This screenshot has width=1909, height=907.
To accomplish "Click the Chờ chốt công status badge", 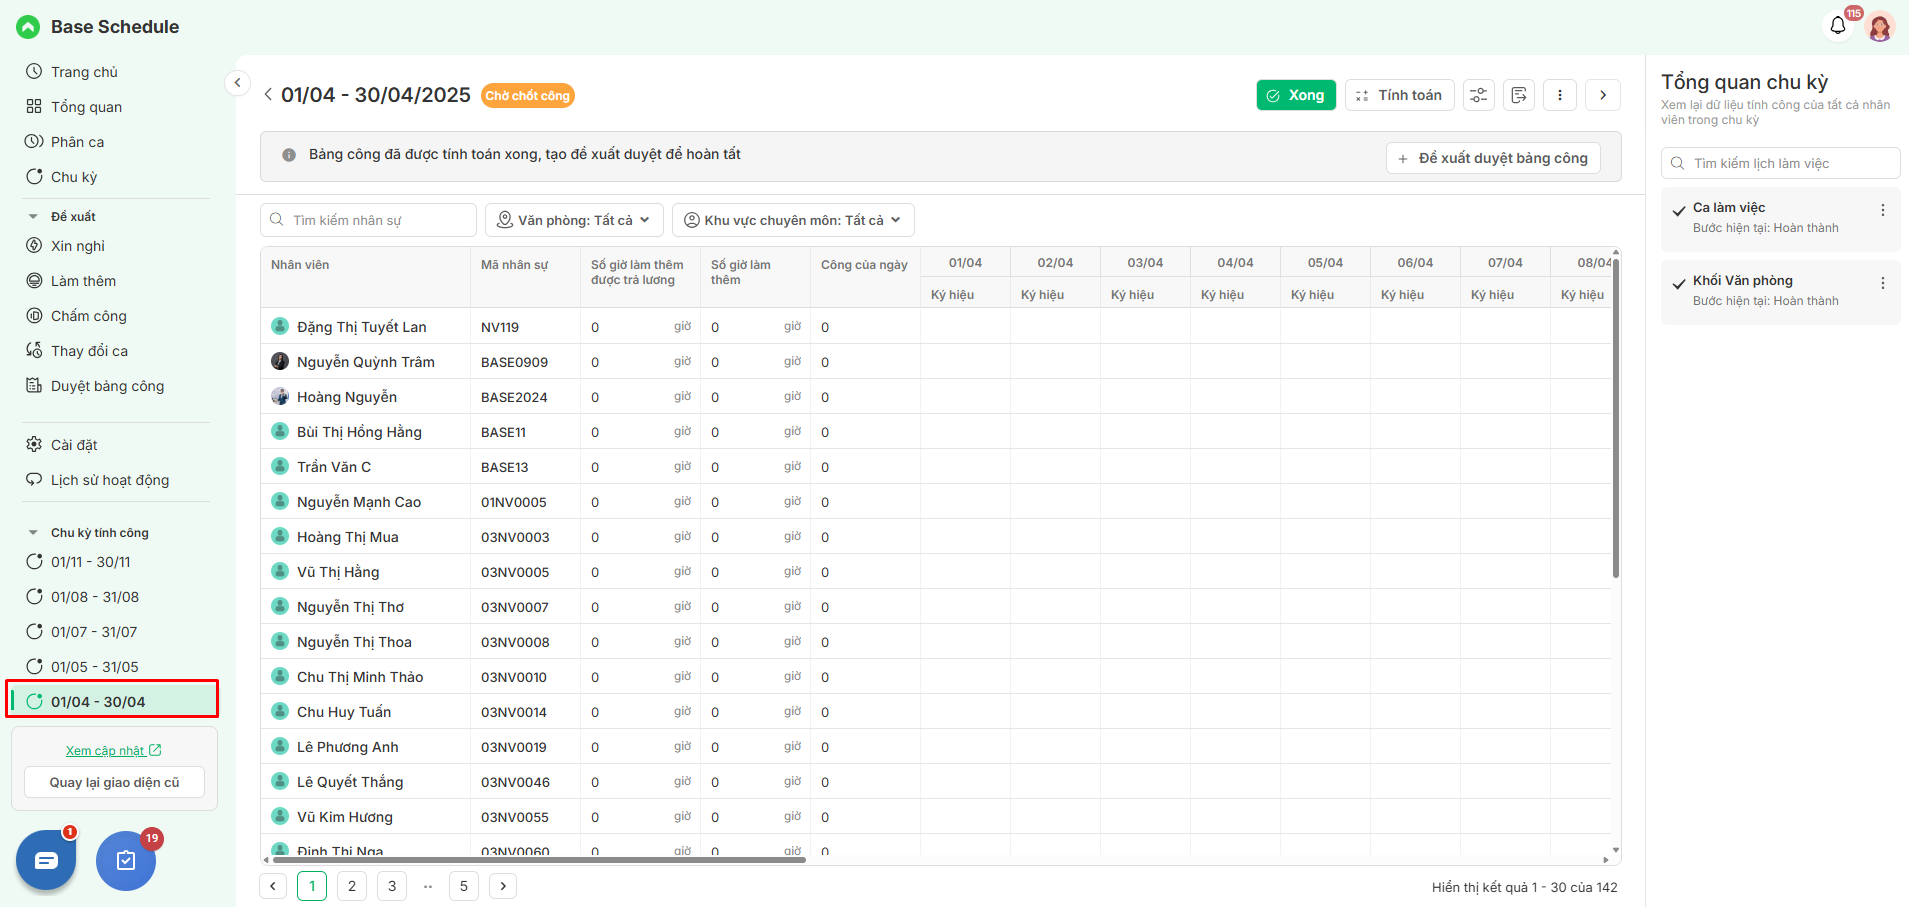I will coord(528,95).
